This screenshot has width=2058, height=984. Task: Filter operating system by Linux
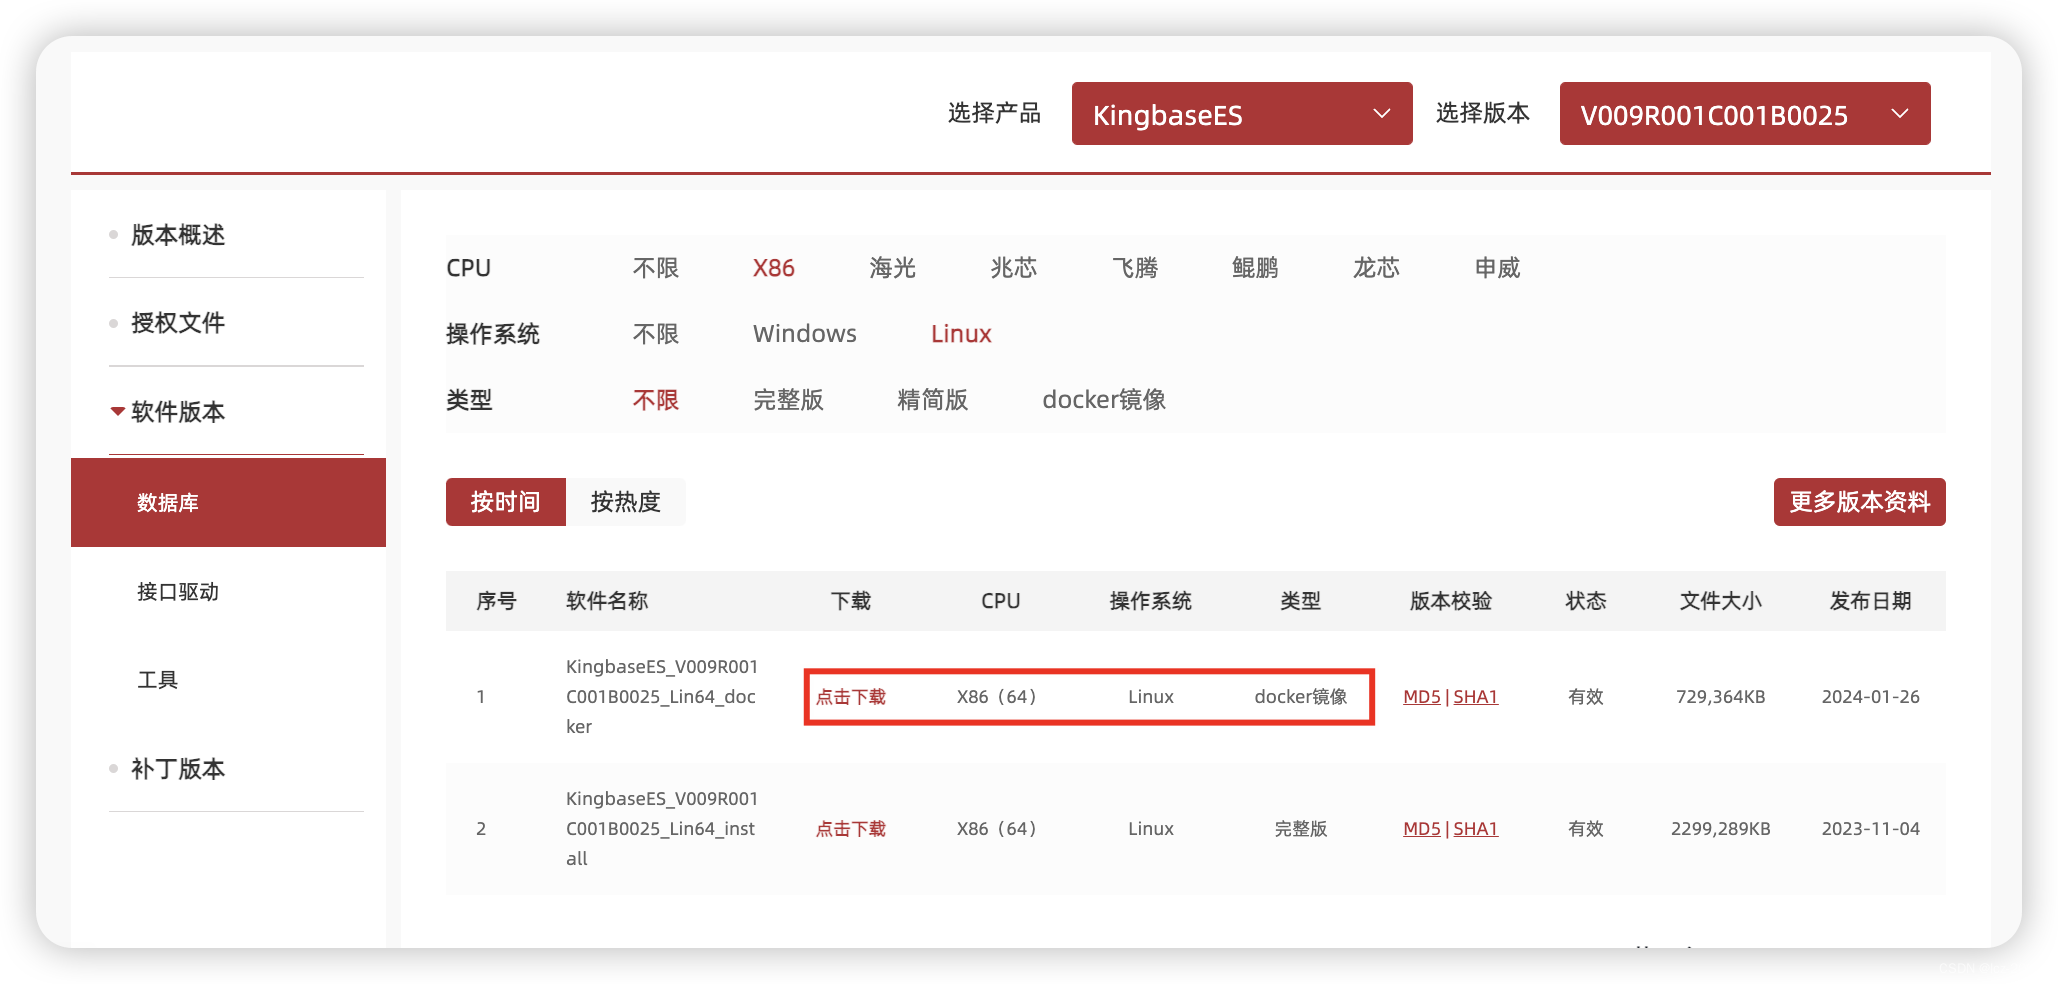[x=961, y=334]
